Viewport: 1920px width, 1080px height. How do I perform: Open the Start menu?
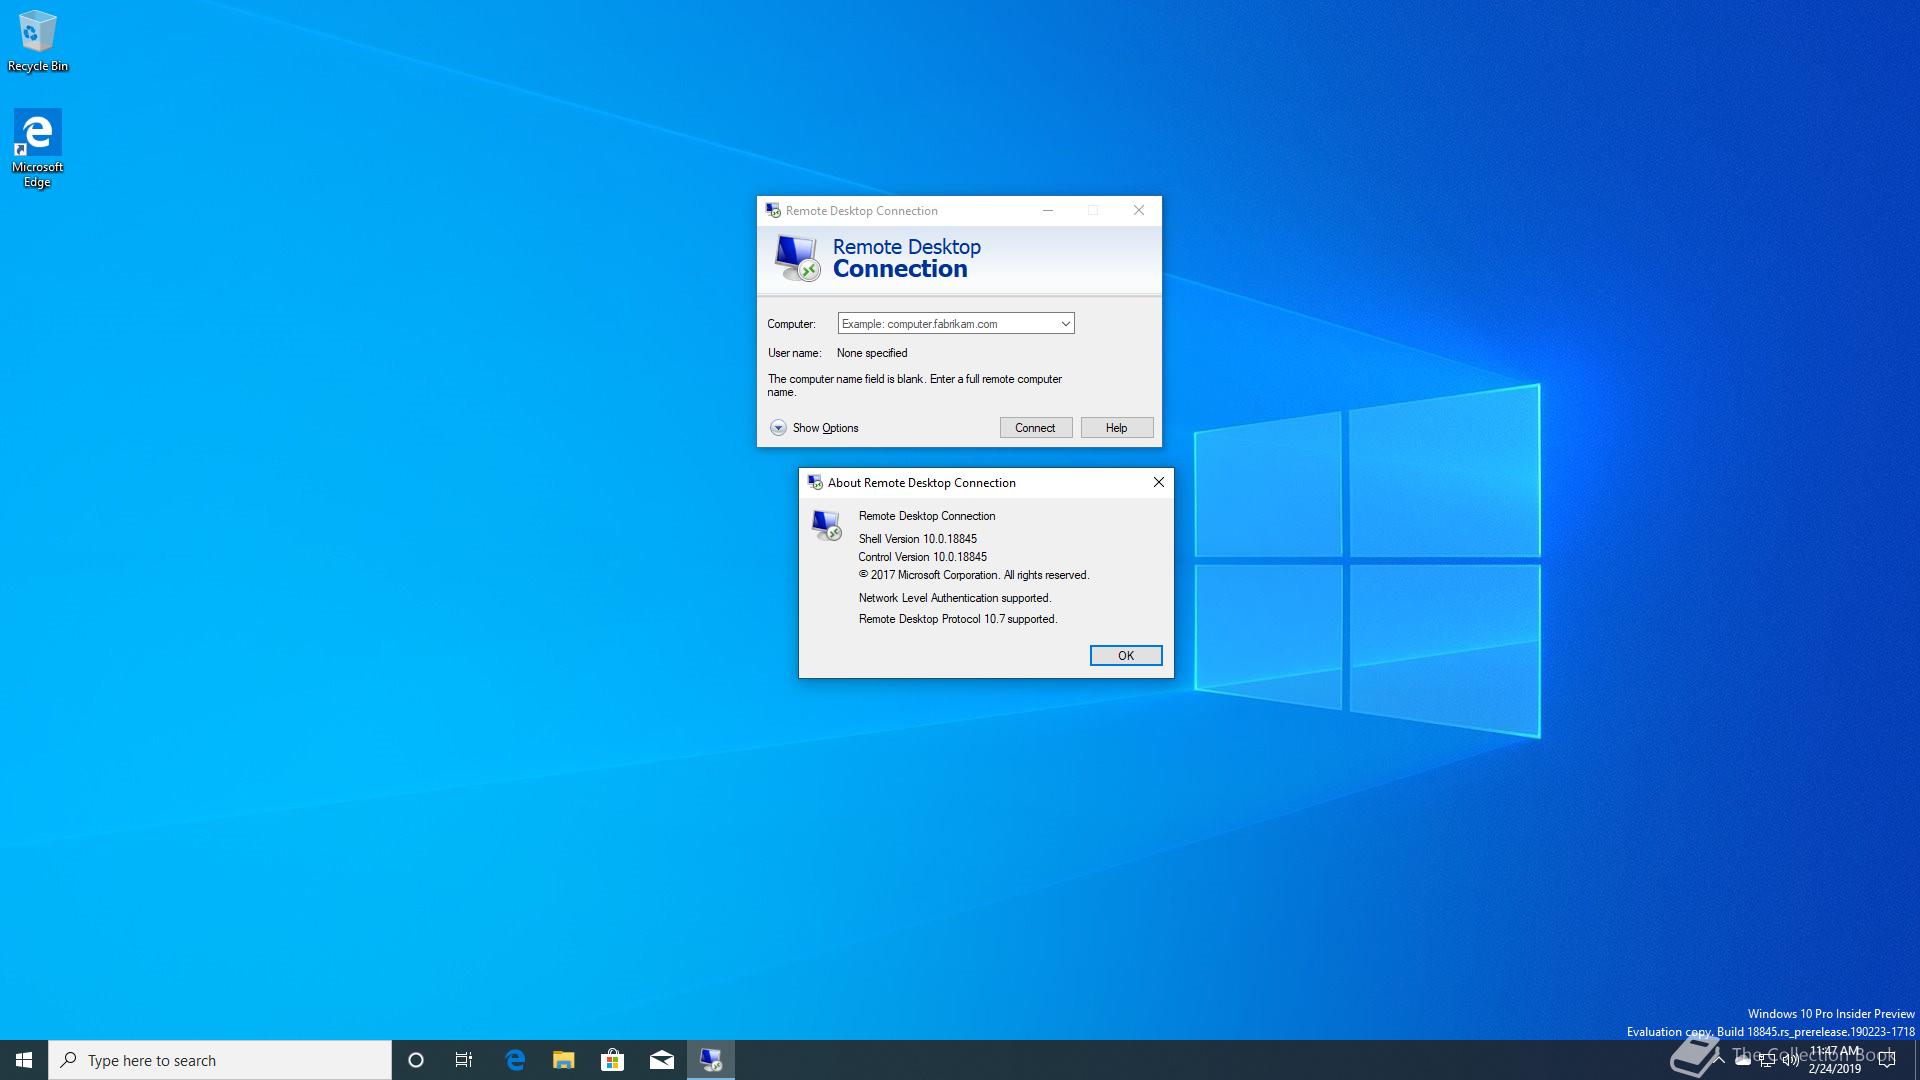[x=24, y=1060]
